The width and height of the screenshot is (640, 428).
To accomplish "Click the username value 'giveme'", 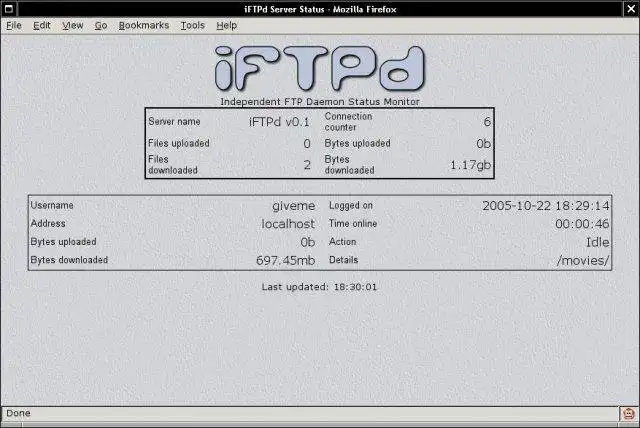I will coord(293,206).
